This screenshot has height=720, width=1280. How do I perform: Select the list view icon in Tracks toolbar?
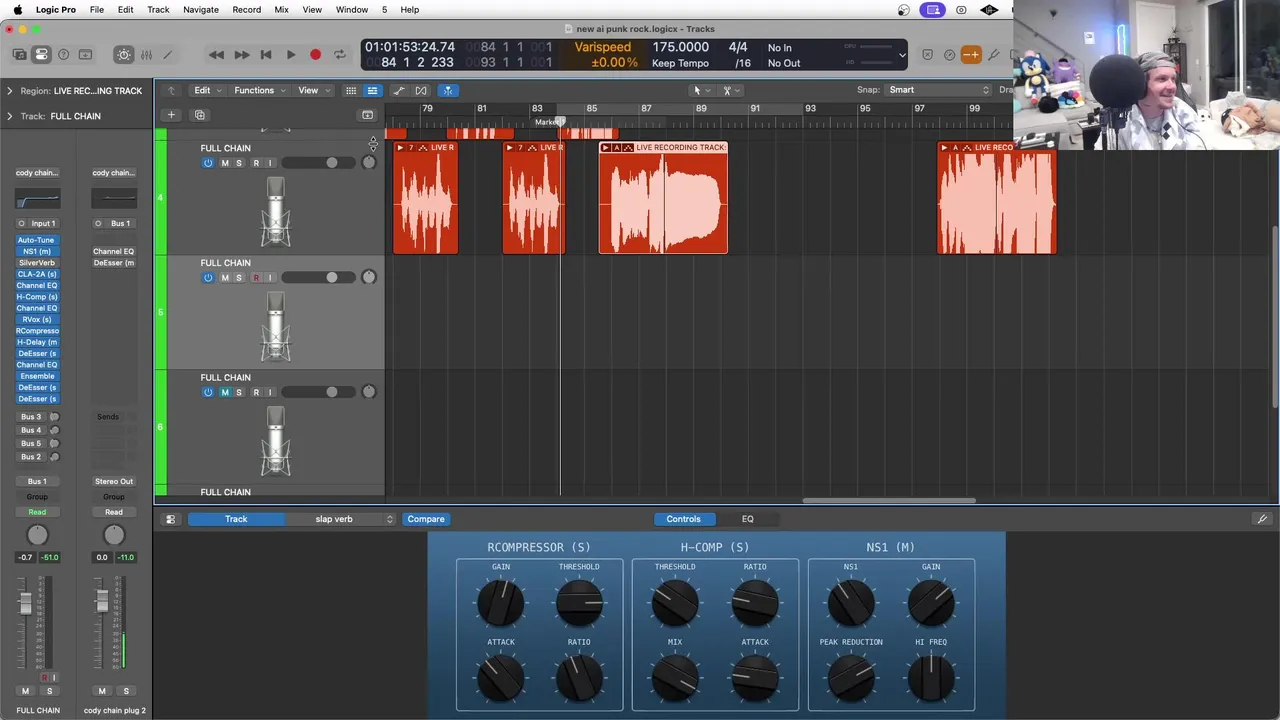tap(372, 90)
